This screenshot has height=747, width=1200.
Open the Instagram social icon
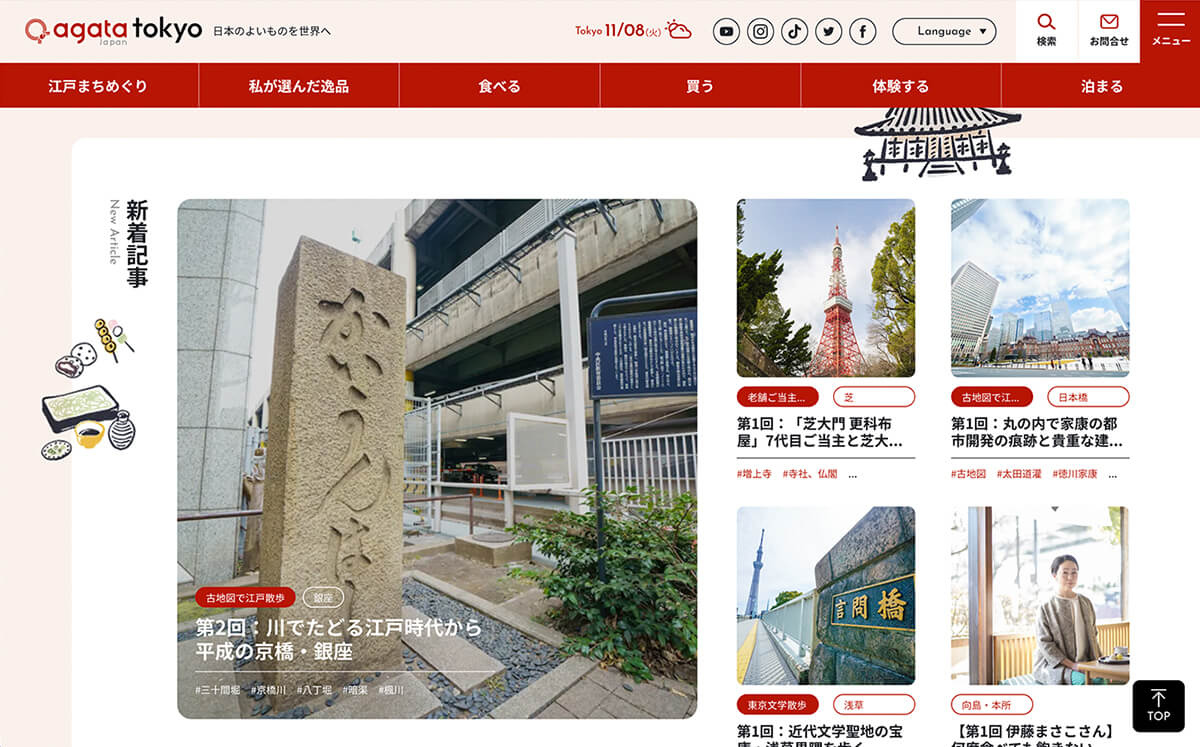click(x=760, y=32)
